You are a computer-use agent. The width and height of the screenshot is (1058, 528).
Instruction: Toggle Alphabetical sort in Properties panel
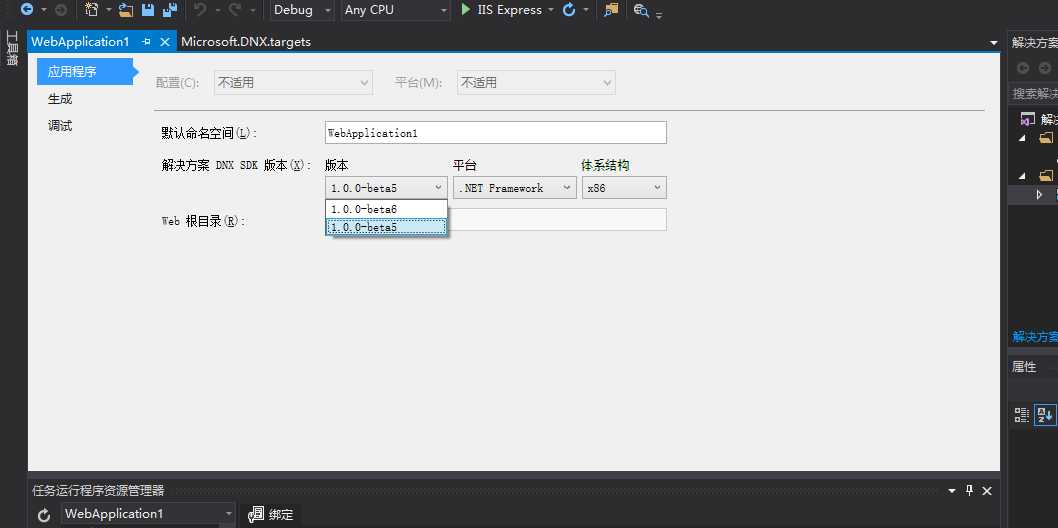(1045, 415)
